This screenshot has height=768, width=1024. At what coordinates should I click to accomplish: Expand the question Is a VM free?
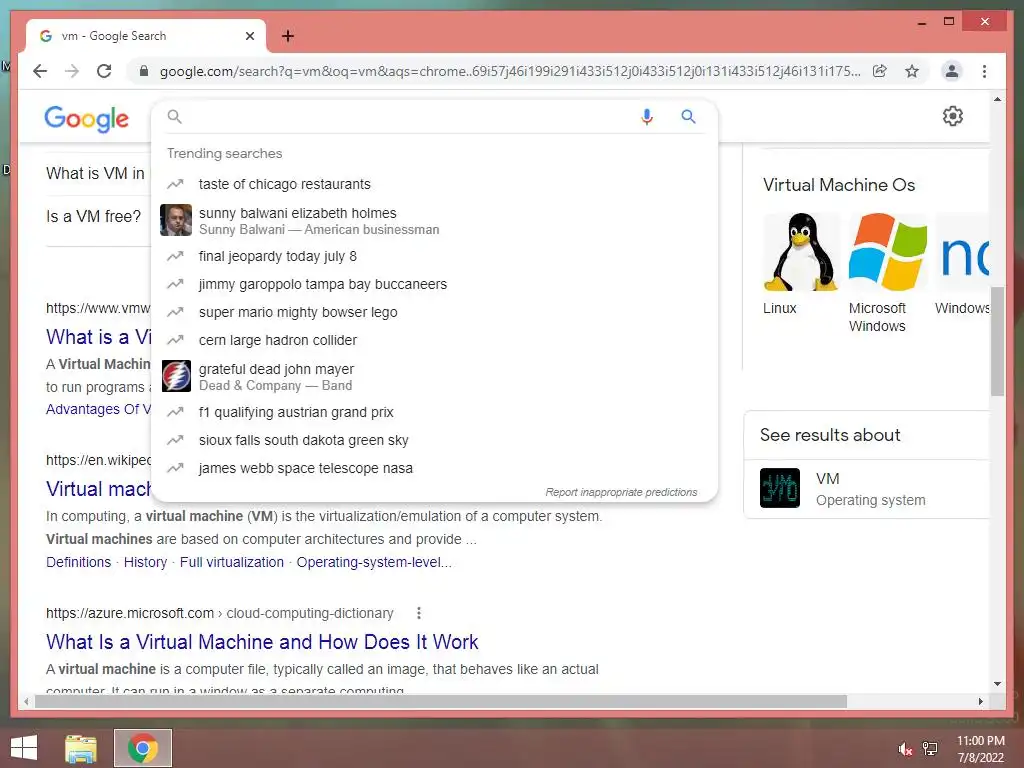93,216
